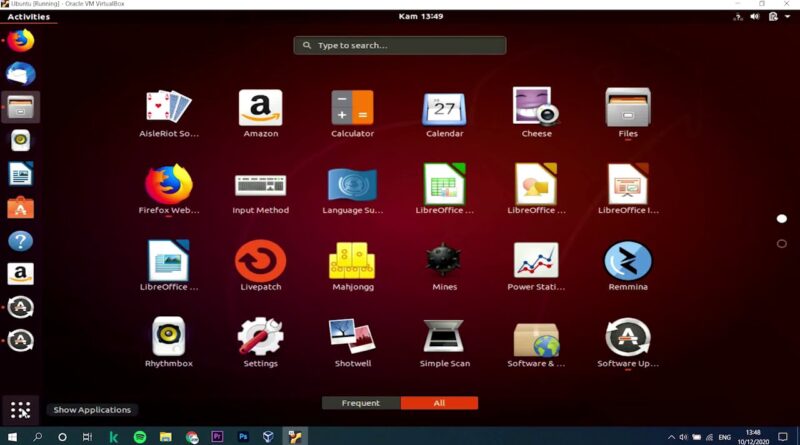Click the Show Applications grid button
Image resolution: width=800 pixels, height=445 pixels.
[x=20, y=410]
